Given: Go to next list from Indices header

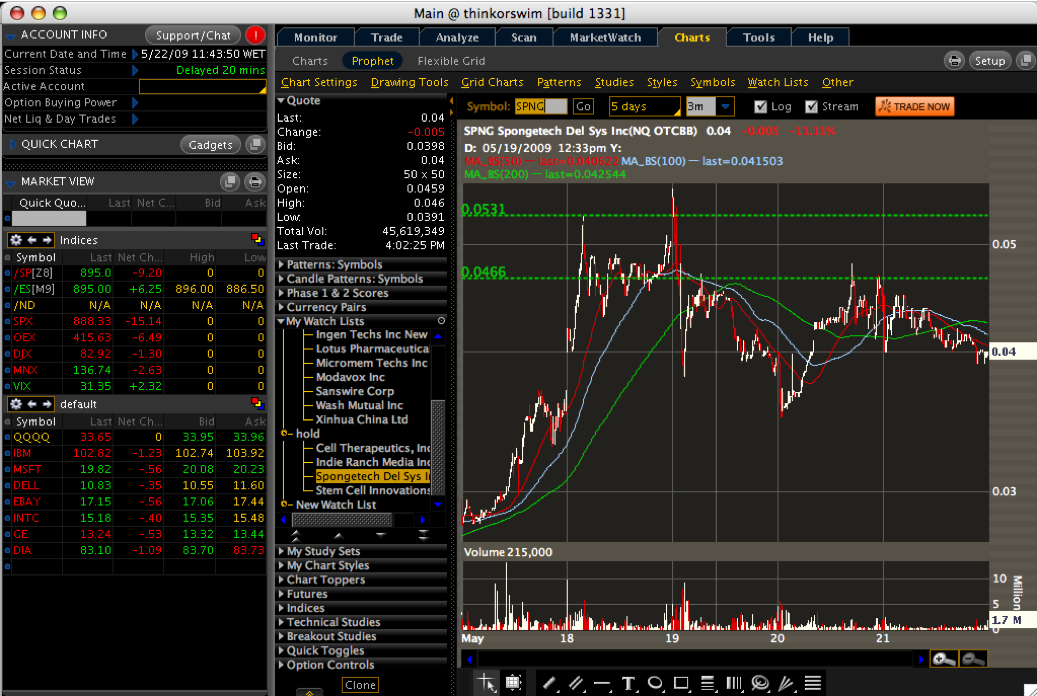Looking at the screenshot, I should [x=47, y=239].
